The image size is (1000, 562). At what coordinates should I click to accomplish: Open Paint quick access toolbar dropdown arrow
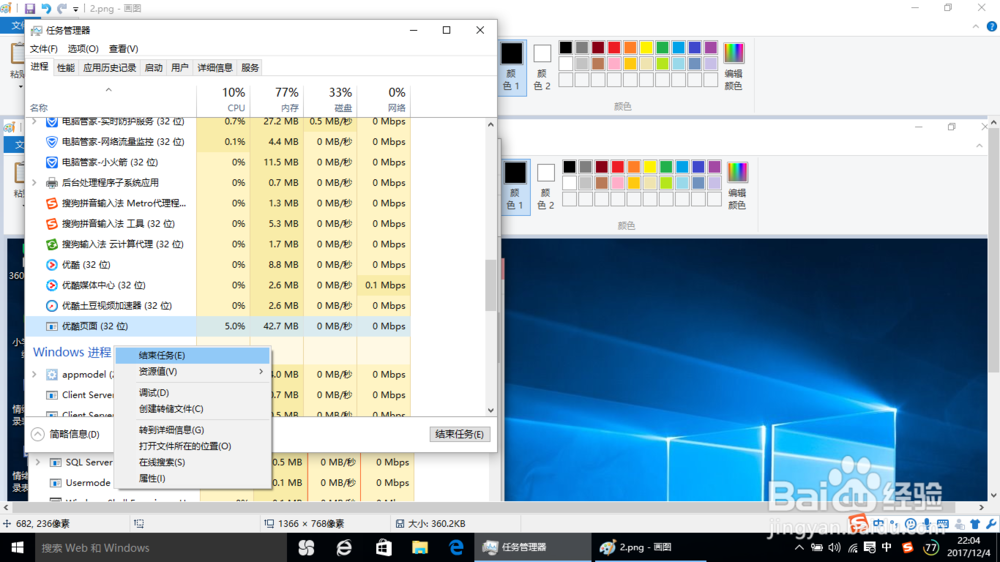point(76,9)
